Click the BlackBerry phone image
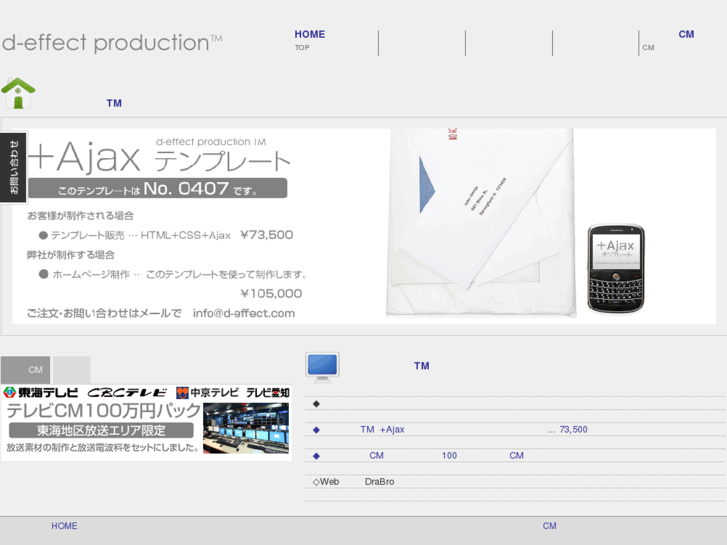This screenshot has width=727, height=545. [x=615, y=268]
